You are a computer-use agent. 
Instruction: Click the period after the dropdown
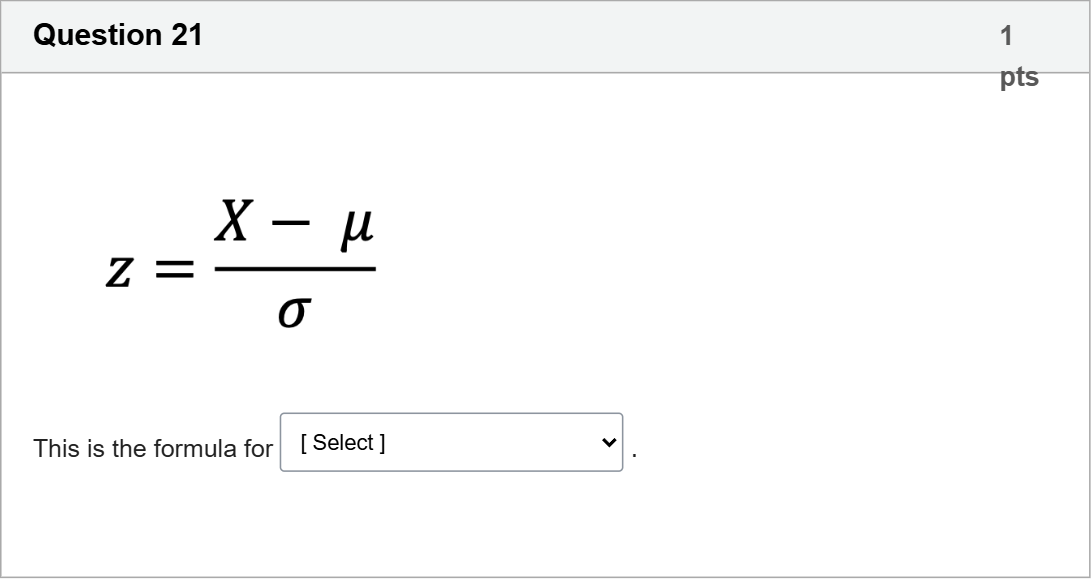[x=635, y=455]
